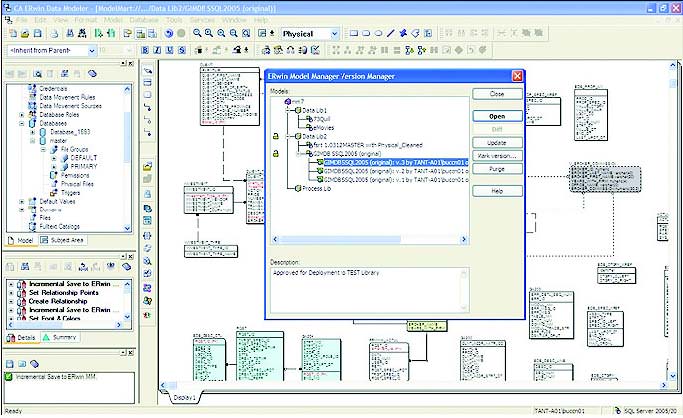Click the Help button in Version Manager
Screen dimensions: 683x418
(x=497, y=191)
